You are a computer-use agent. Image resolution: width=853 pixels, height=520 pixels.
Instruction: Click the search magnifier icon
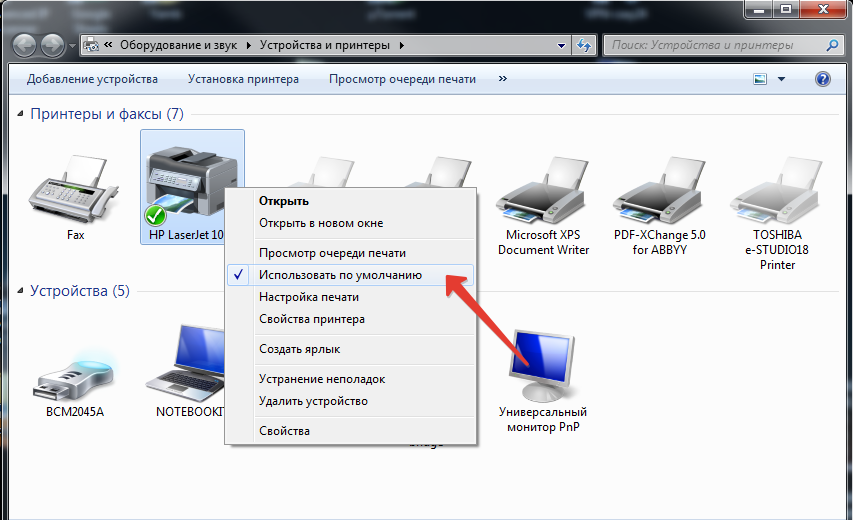832,46
